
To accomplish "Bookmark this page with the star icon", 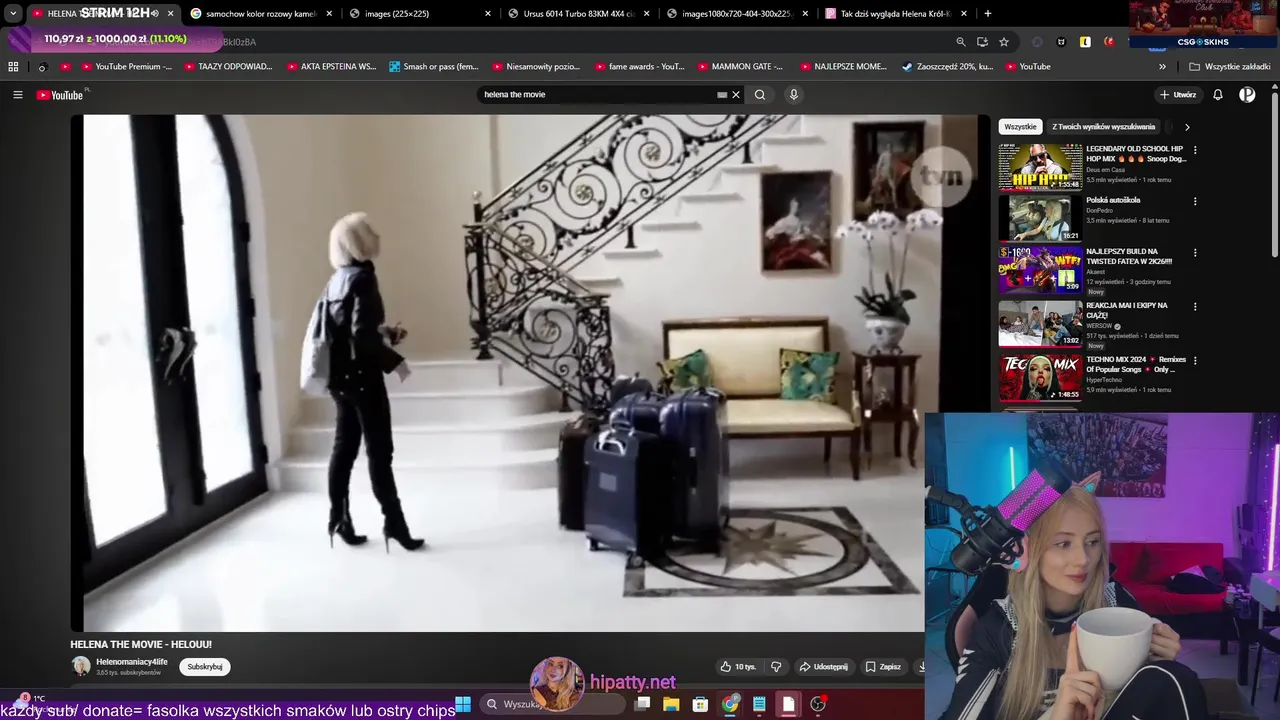I will [1004, 42].
